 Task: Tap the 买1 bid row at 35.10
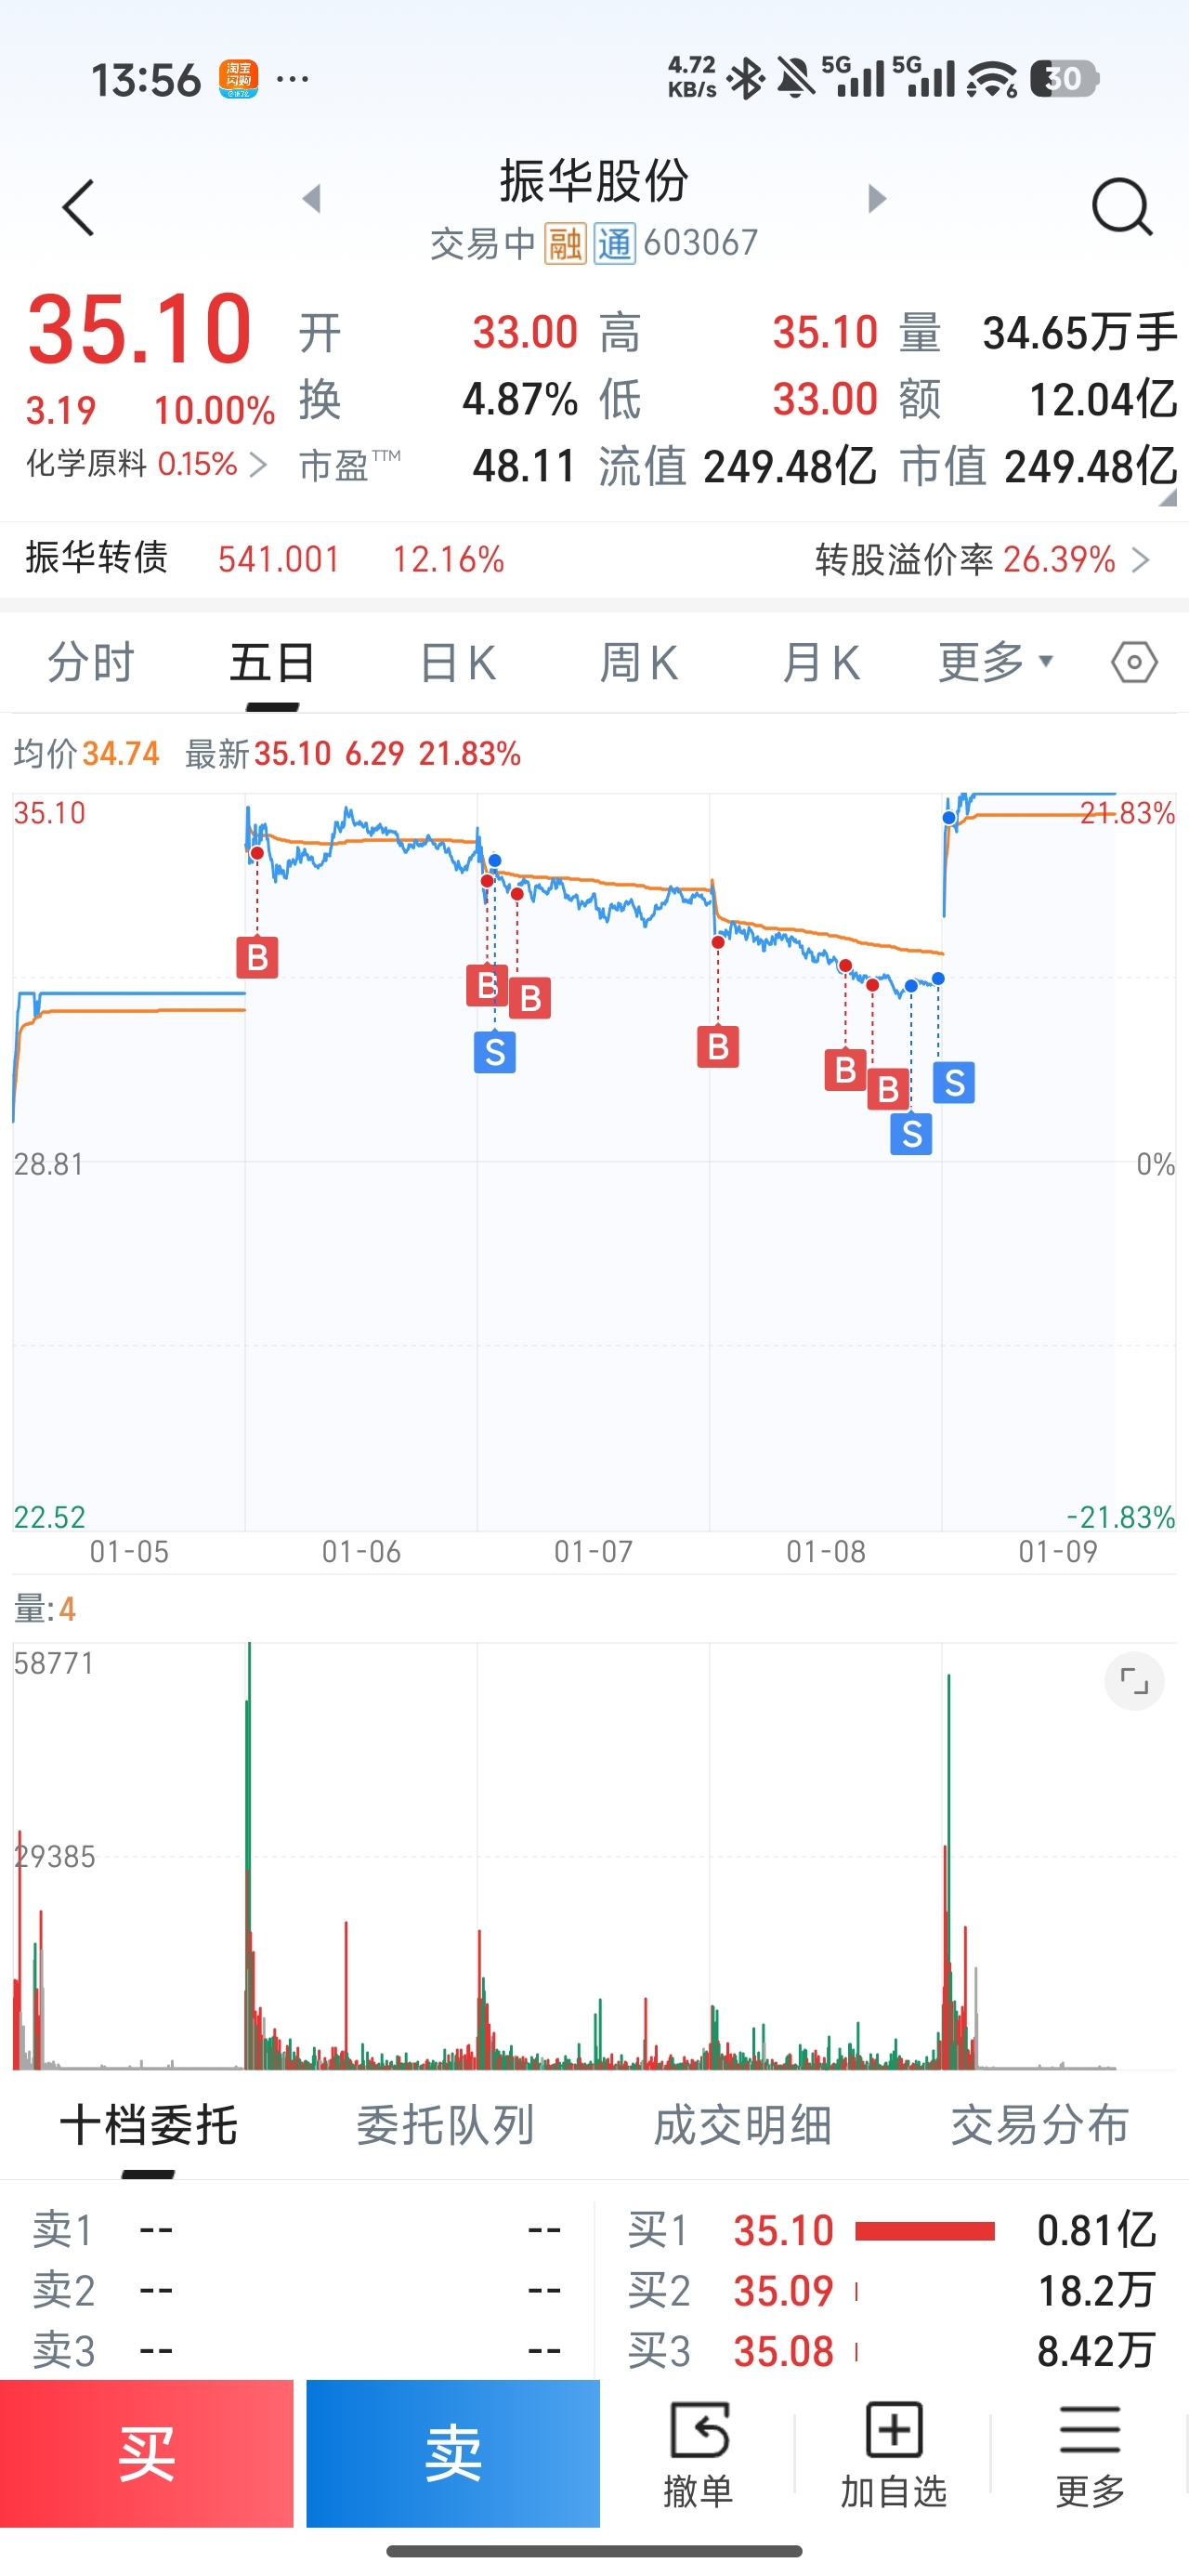click(x=892, y=2230)
